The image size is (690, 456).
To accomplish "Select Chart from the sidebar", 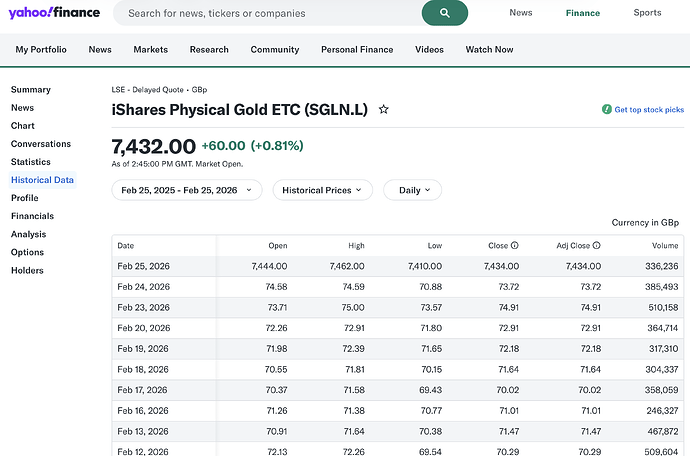I will pyautogui.click(x=22, y=126).
